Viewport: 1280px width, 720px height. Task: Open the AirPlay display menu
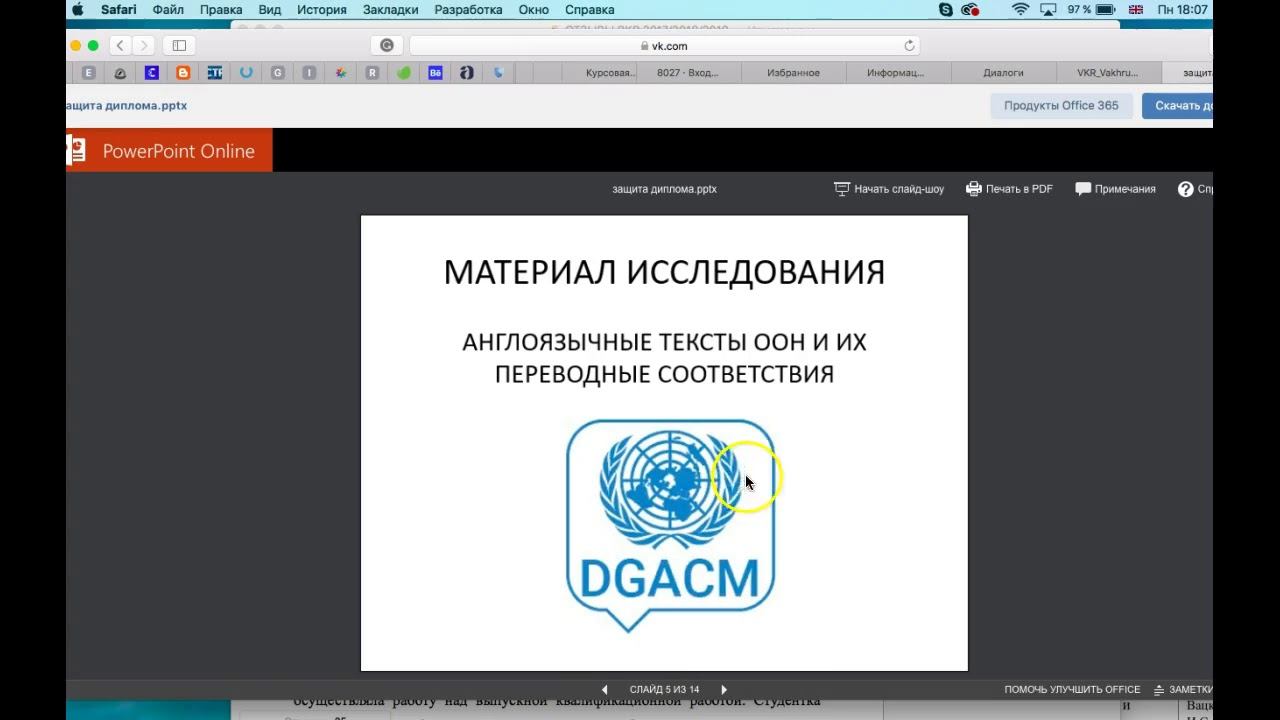coord(1048,10)
